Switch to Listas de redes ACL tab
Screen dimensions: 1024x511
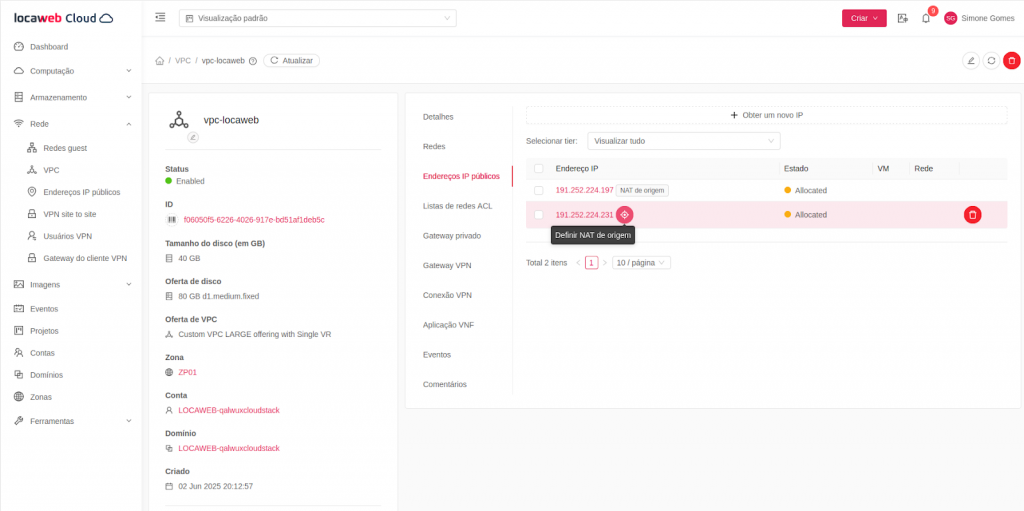click(458, 206)
